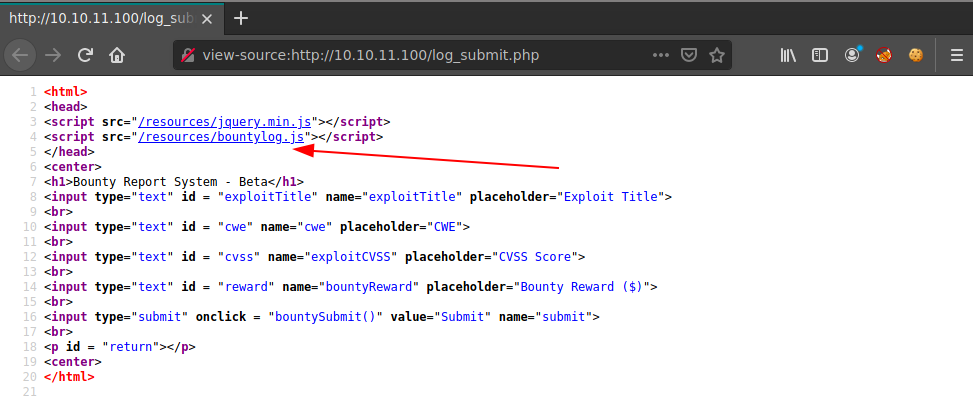Click the red extension icon in toolbar
The width and height of the screenshot is (973, 416).
click(x=884, y=55)
